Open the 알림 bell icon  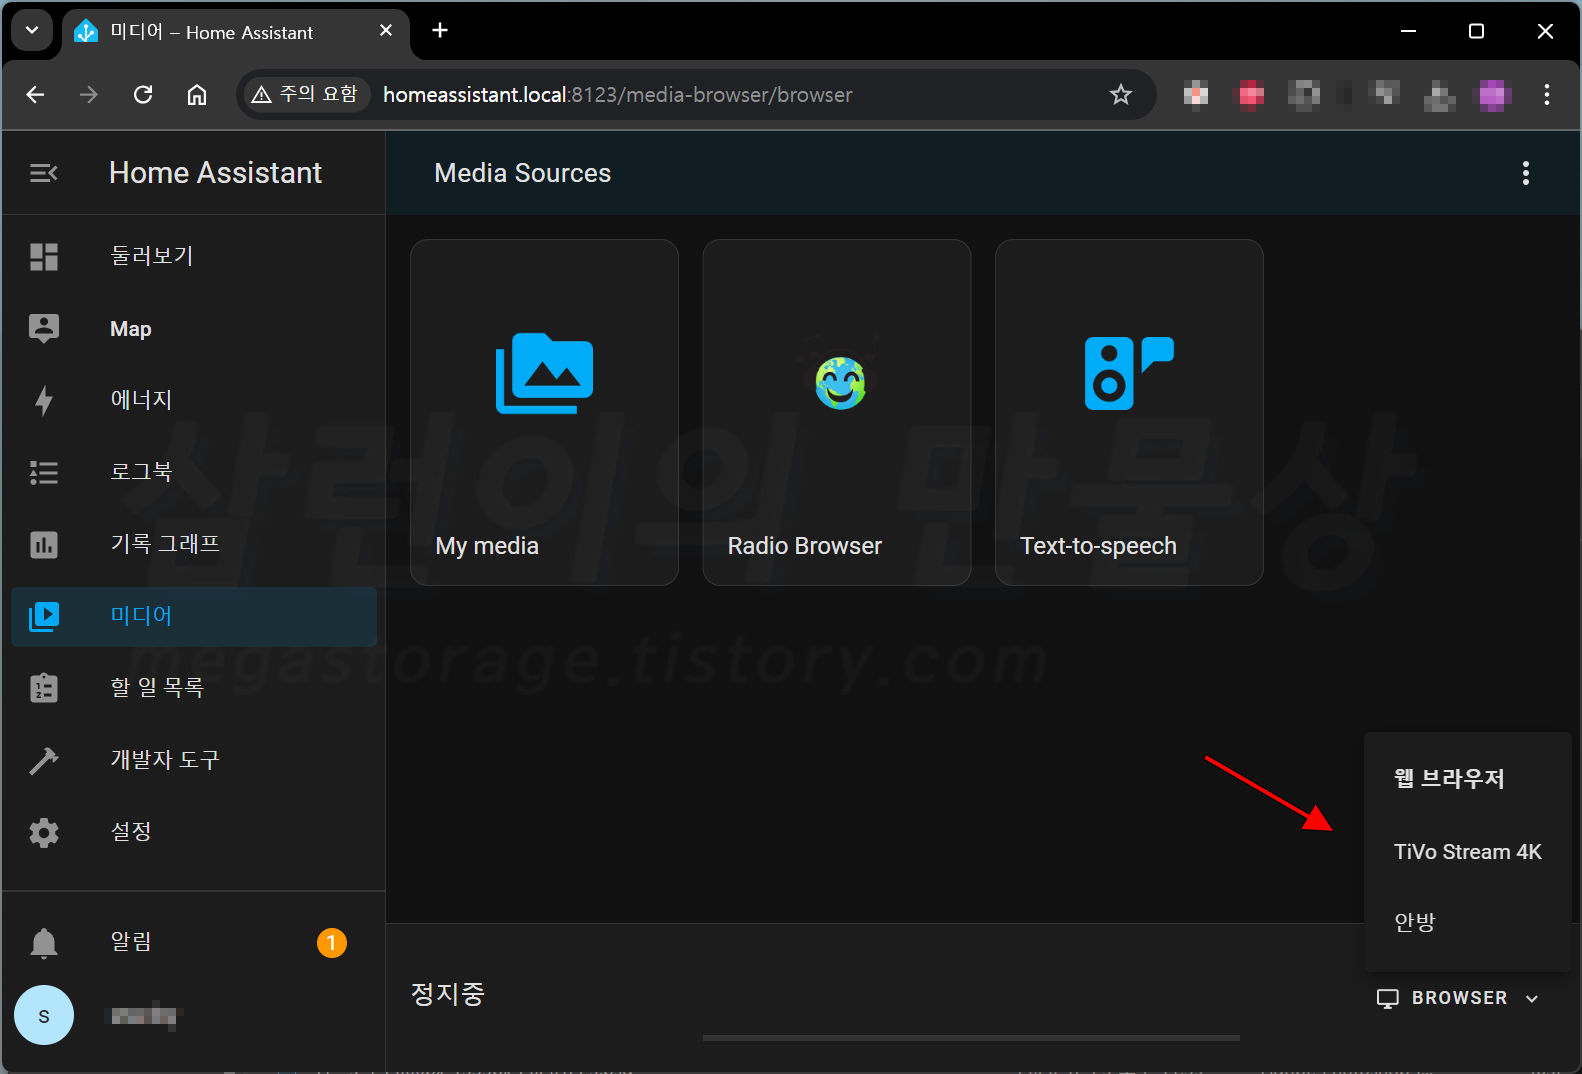point(44,943)
